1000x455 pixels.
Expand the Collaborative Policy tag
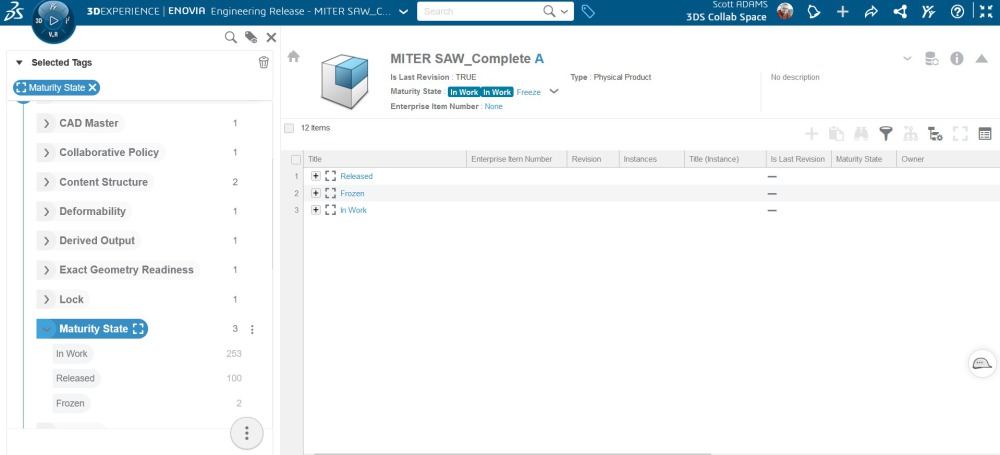pyautogui.click(x=46, y=153)
